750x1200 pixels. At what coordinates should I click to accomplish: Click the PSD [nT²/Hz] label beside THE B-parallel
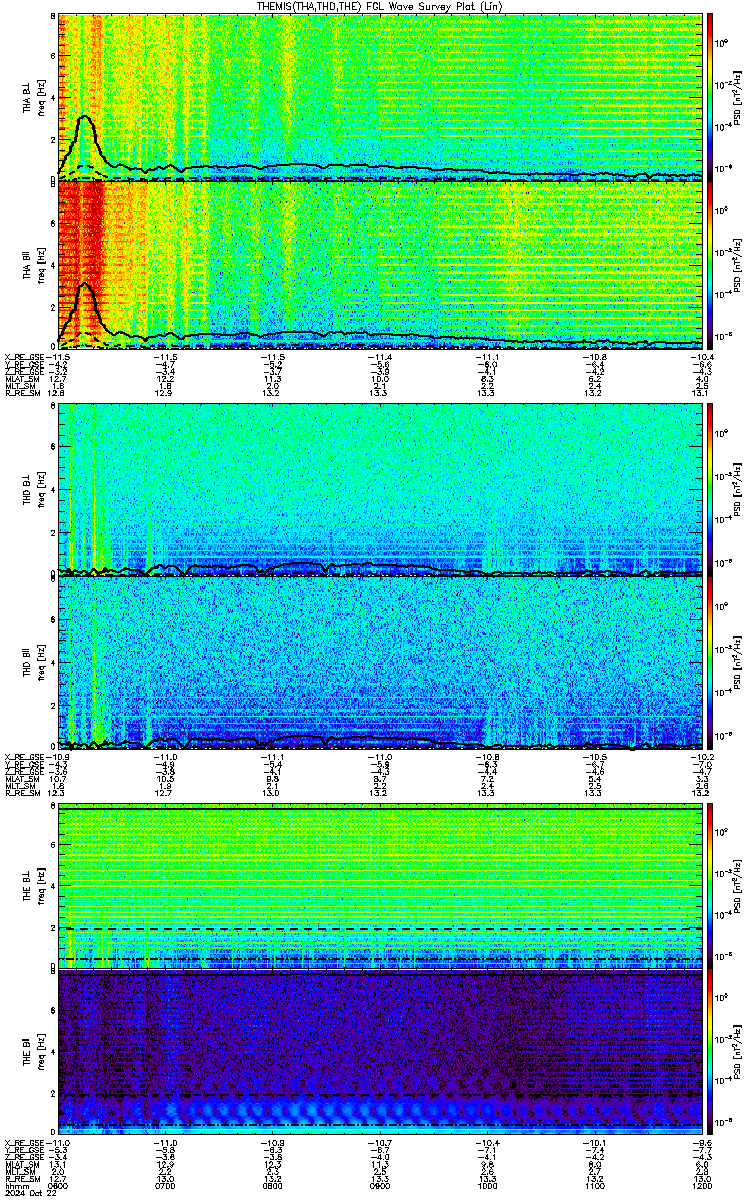pyautogui.click(x=738, y=1052)
